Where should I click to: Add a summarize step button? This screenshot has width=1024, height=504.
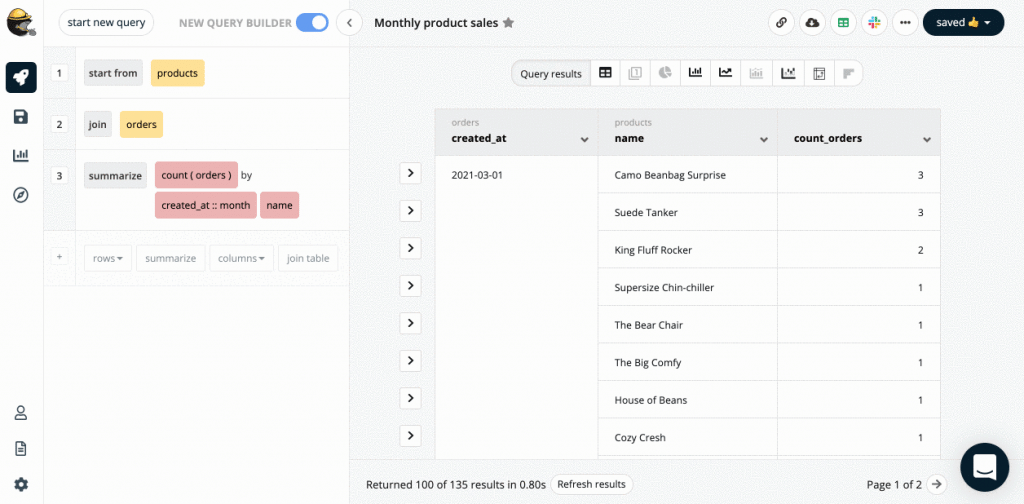coord(170,258)
